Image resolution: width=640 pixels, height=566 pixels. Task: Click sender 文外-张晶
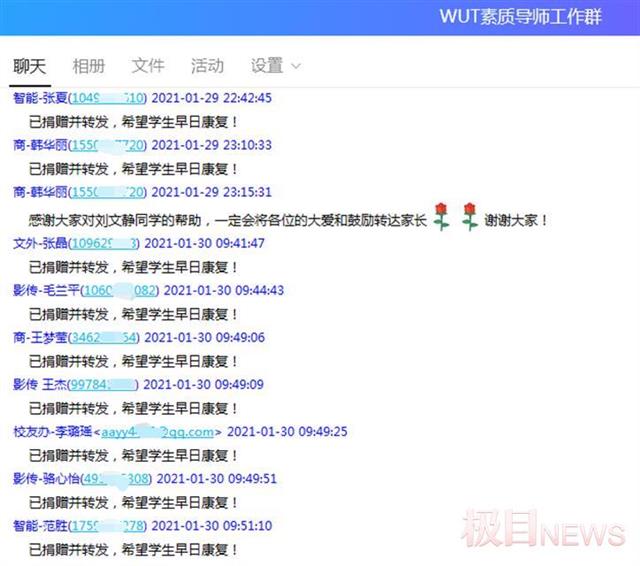(39, 243)
